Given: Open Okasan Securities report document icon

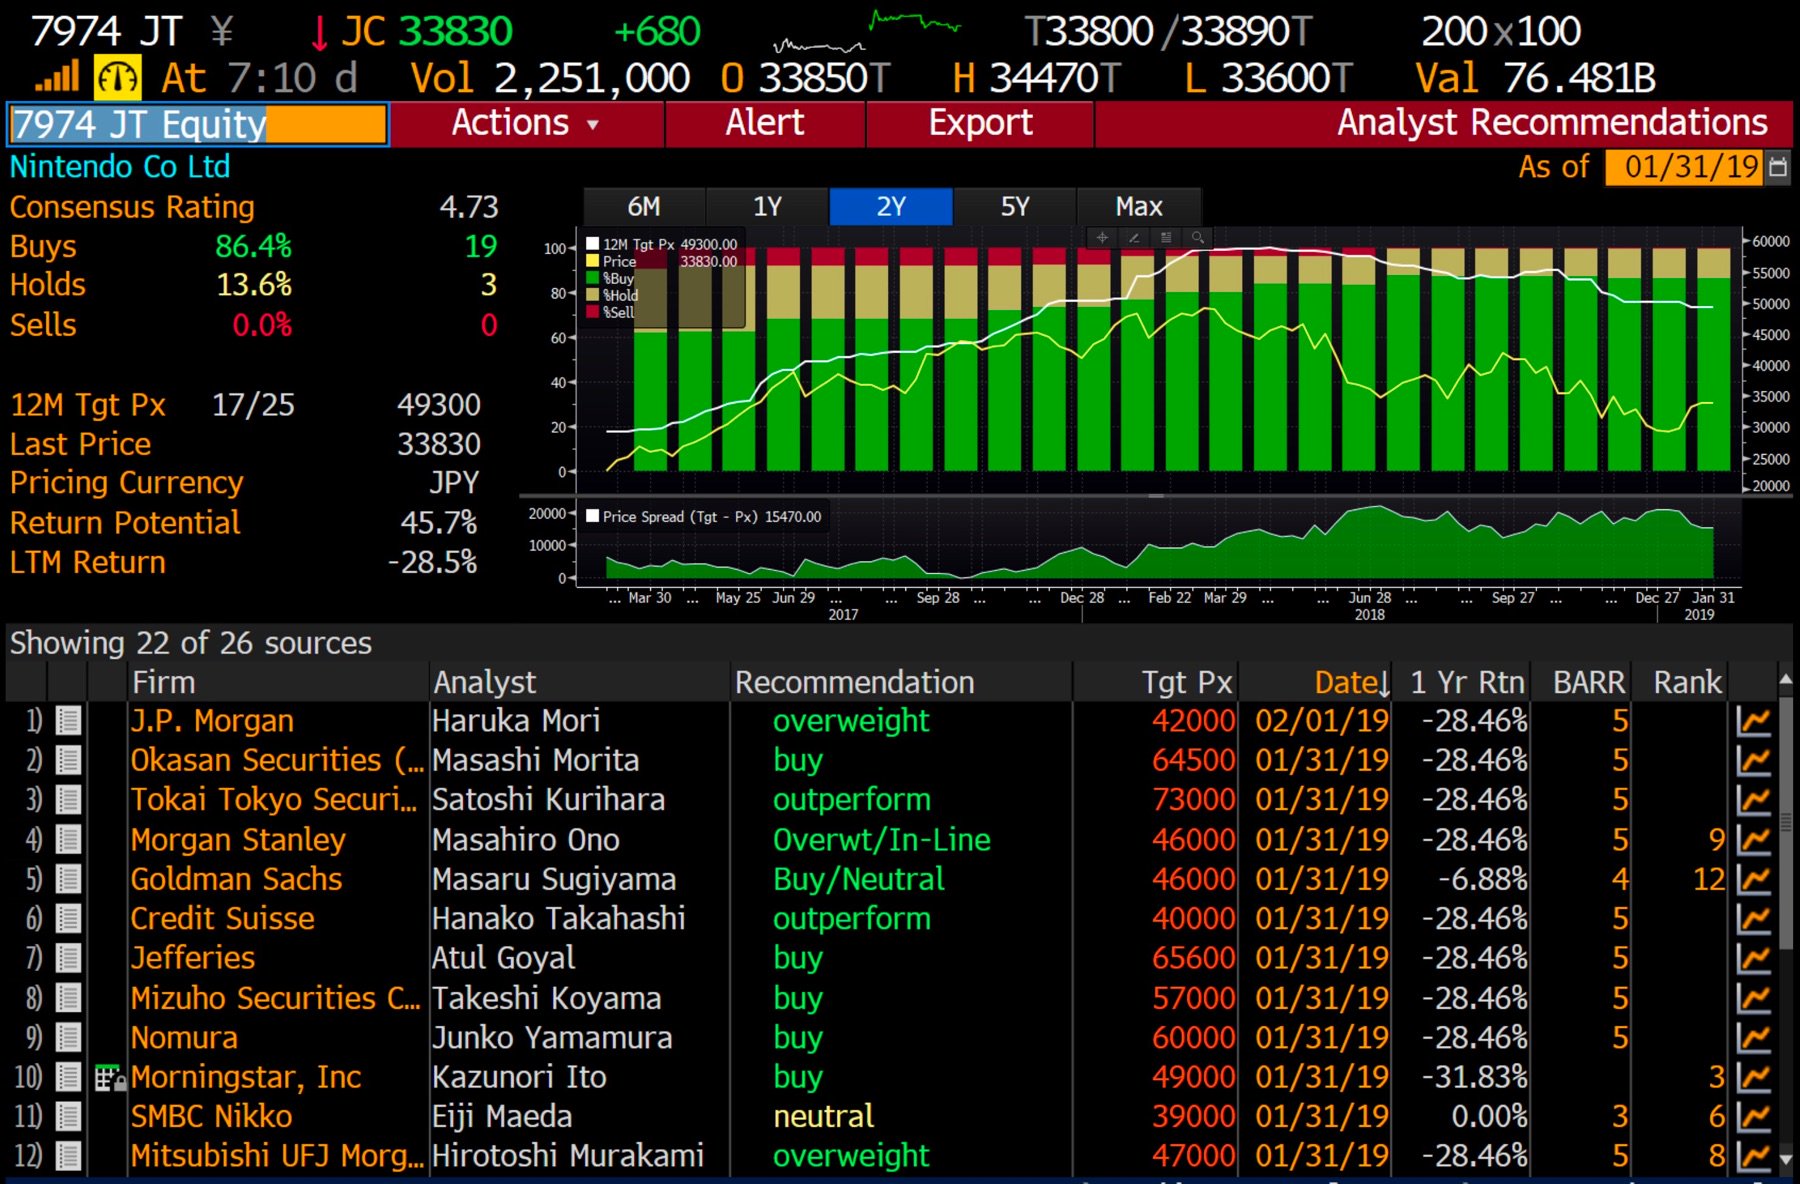Looking at the screenshot, I should [x=68, y=761].
